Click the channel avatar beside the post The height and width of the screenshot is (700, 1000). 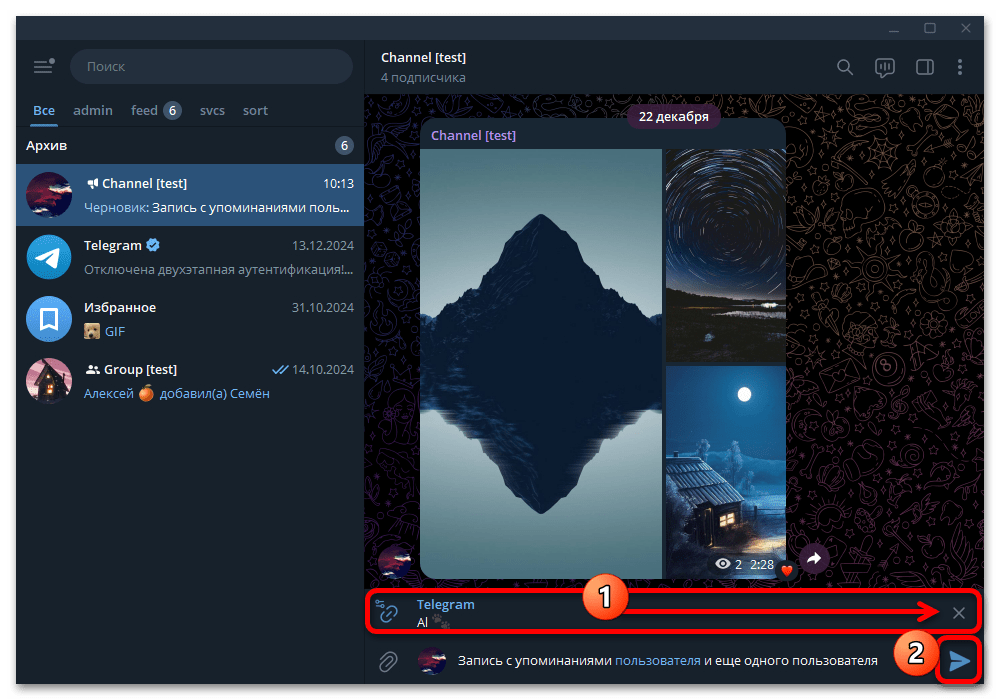(395, 562)
